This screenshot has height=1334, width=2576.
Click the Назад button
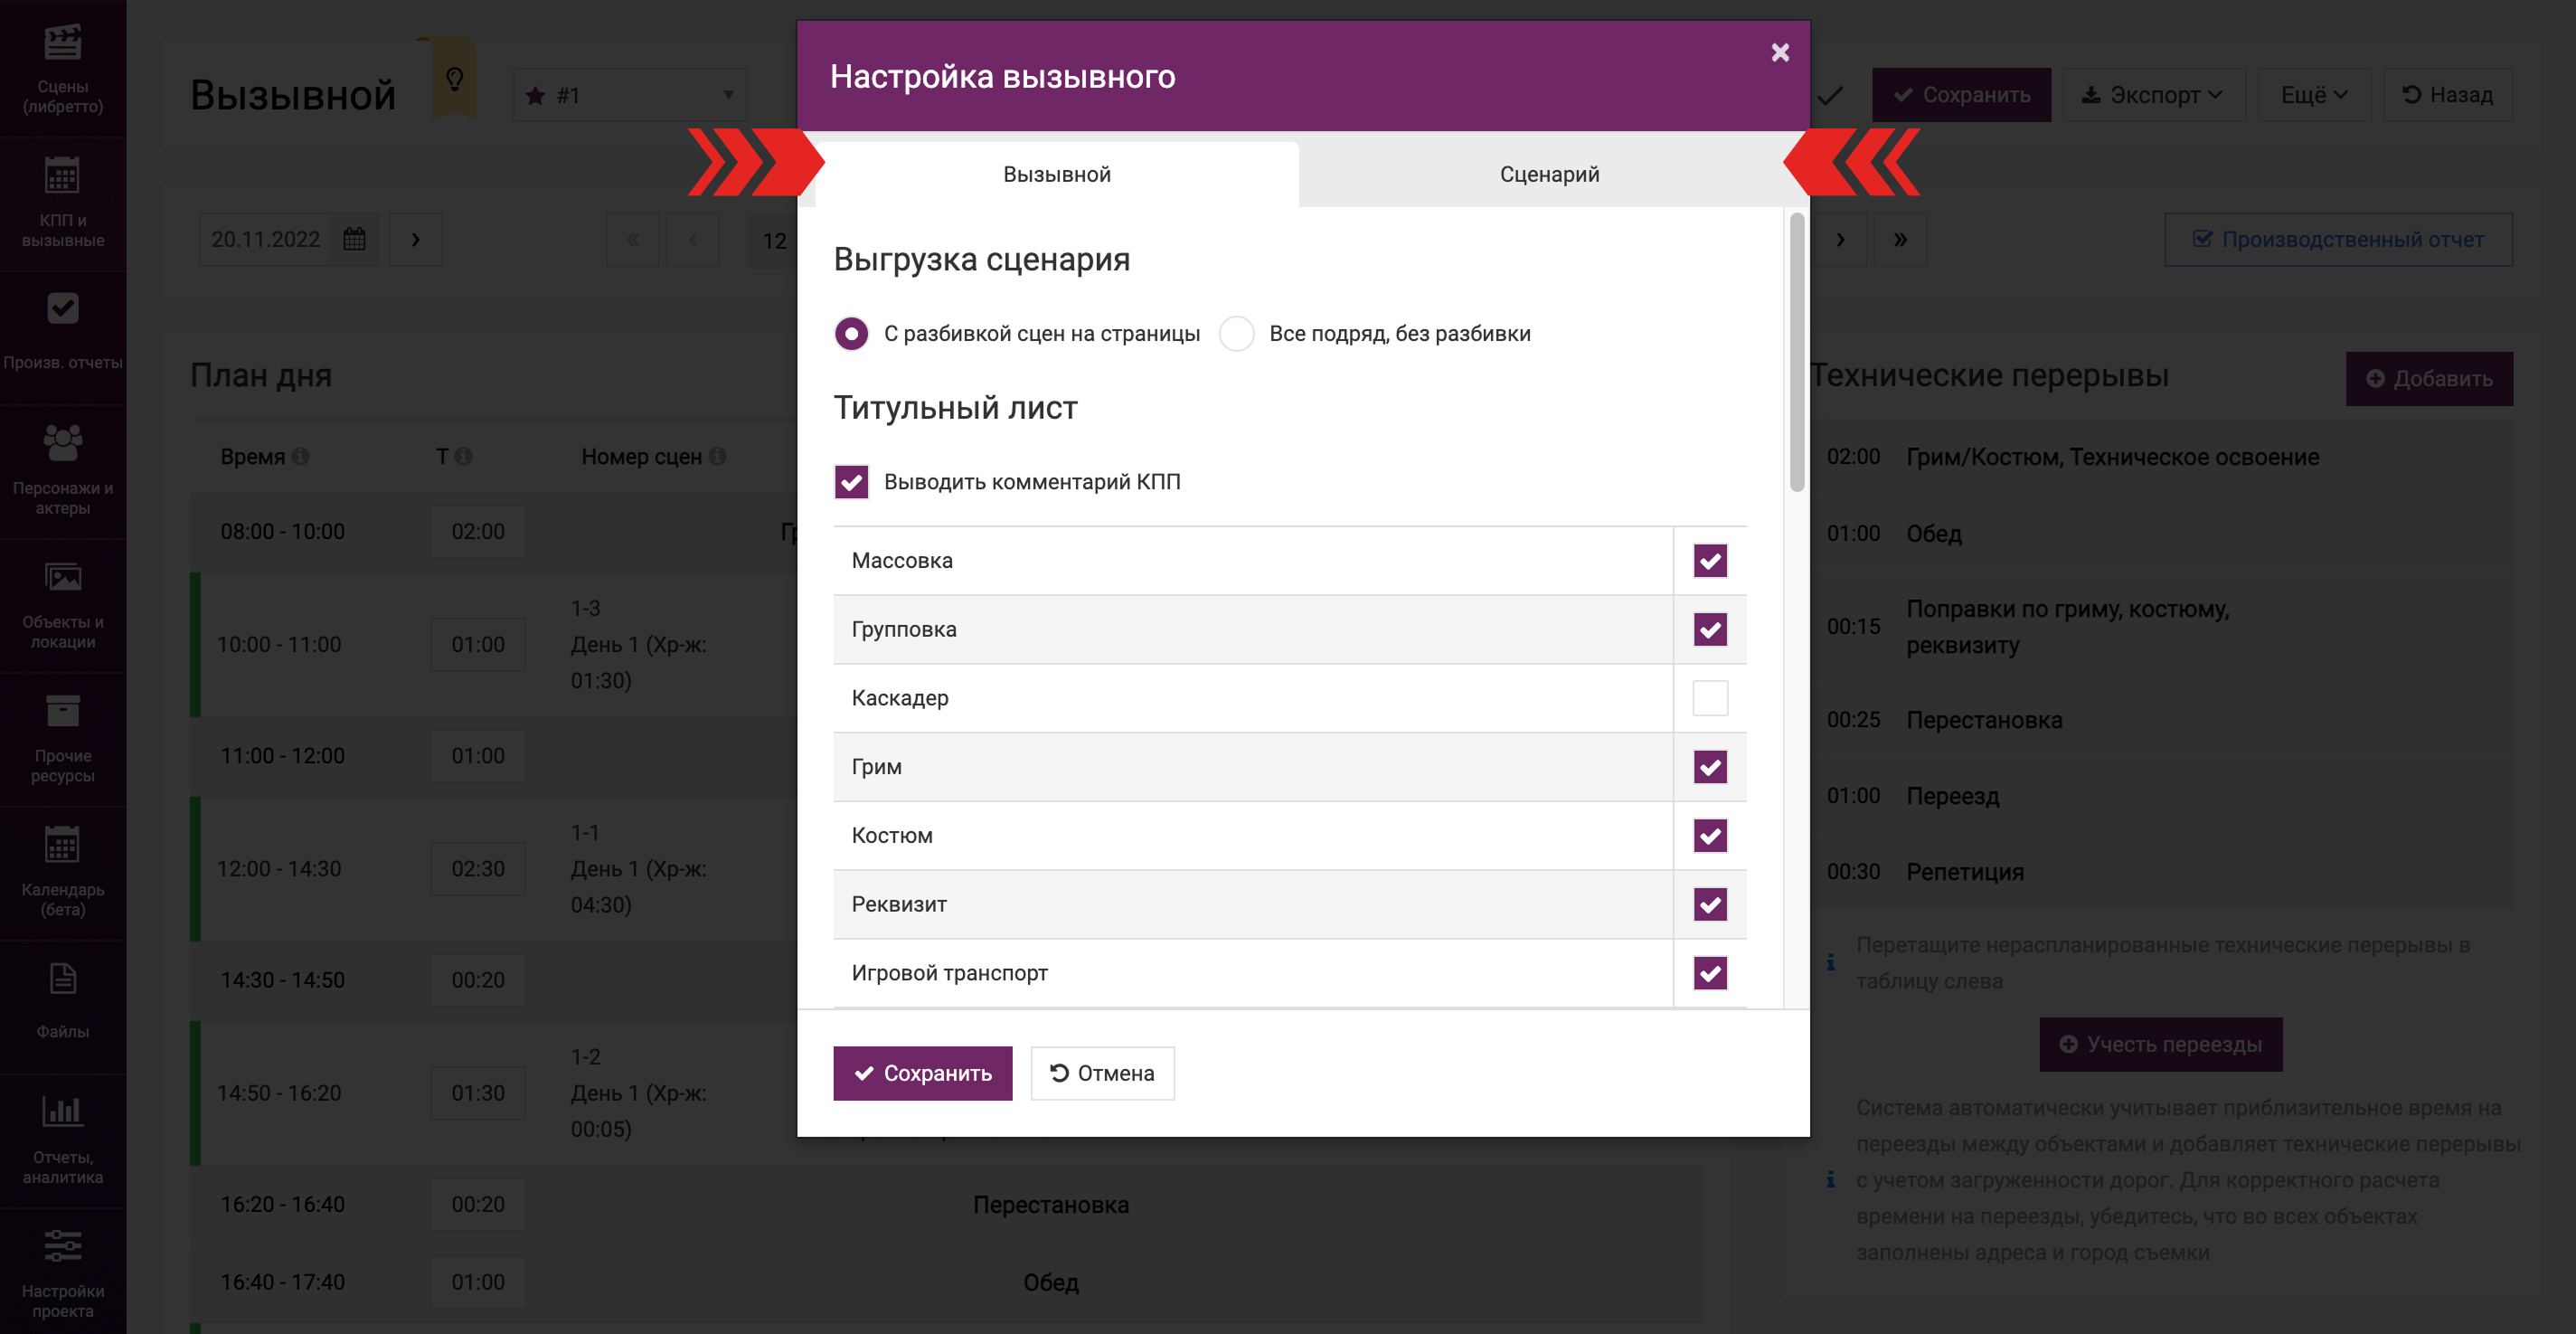(x=2448, y=95)
